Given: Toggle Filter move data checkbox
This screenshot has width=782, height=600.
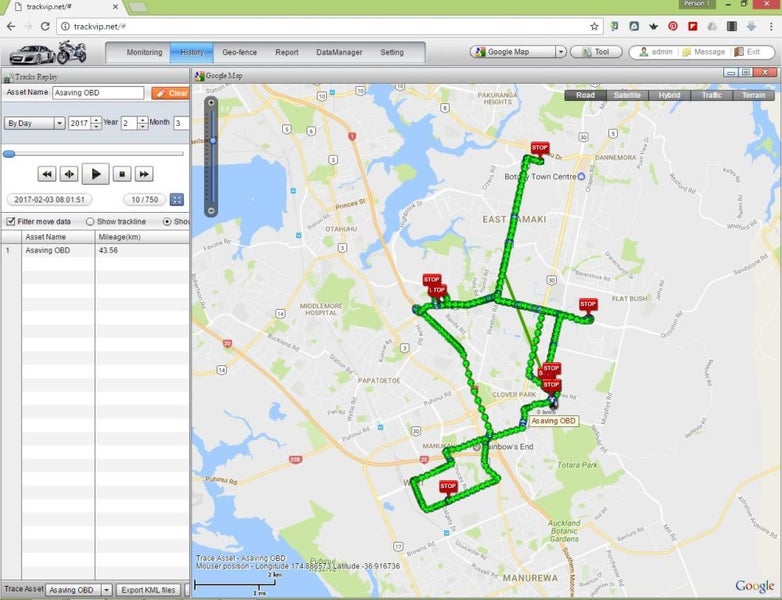Looking at the screenshot, I should tap(10, 221).
